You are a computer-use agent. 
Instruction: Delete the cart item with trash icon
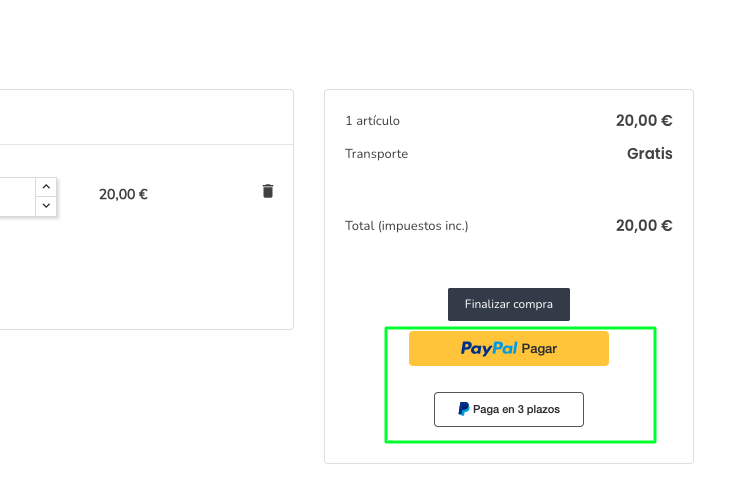click(x=268, y=191)
